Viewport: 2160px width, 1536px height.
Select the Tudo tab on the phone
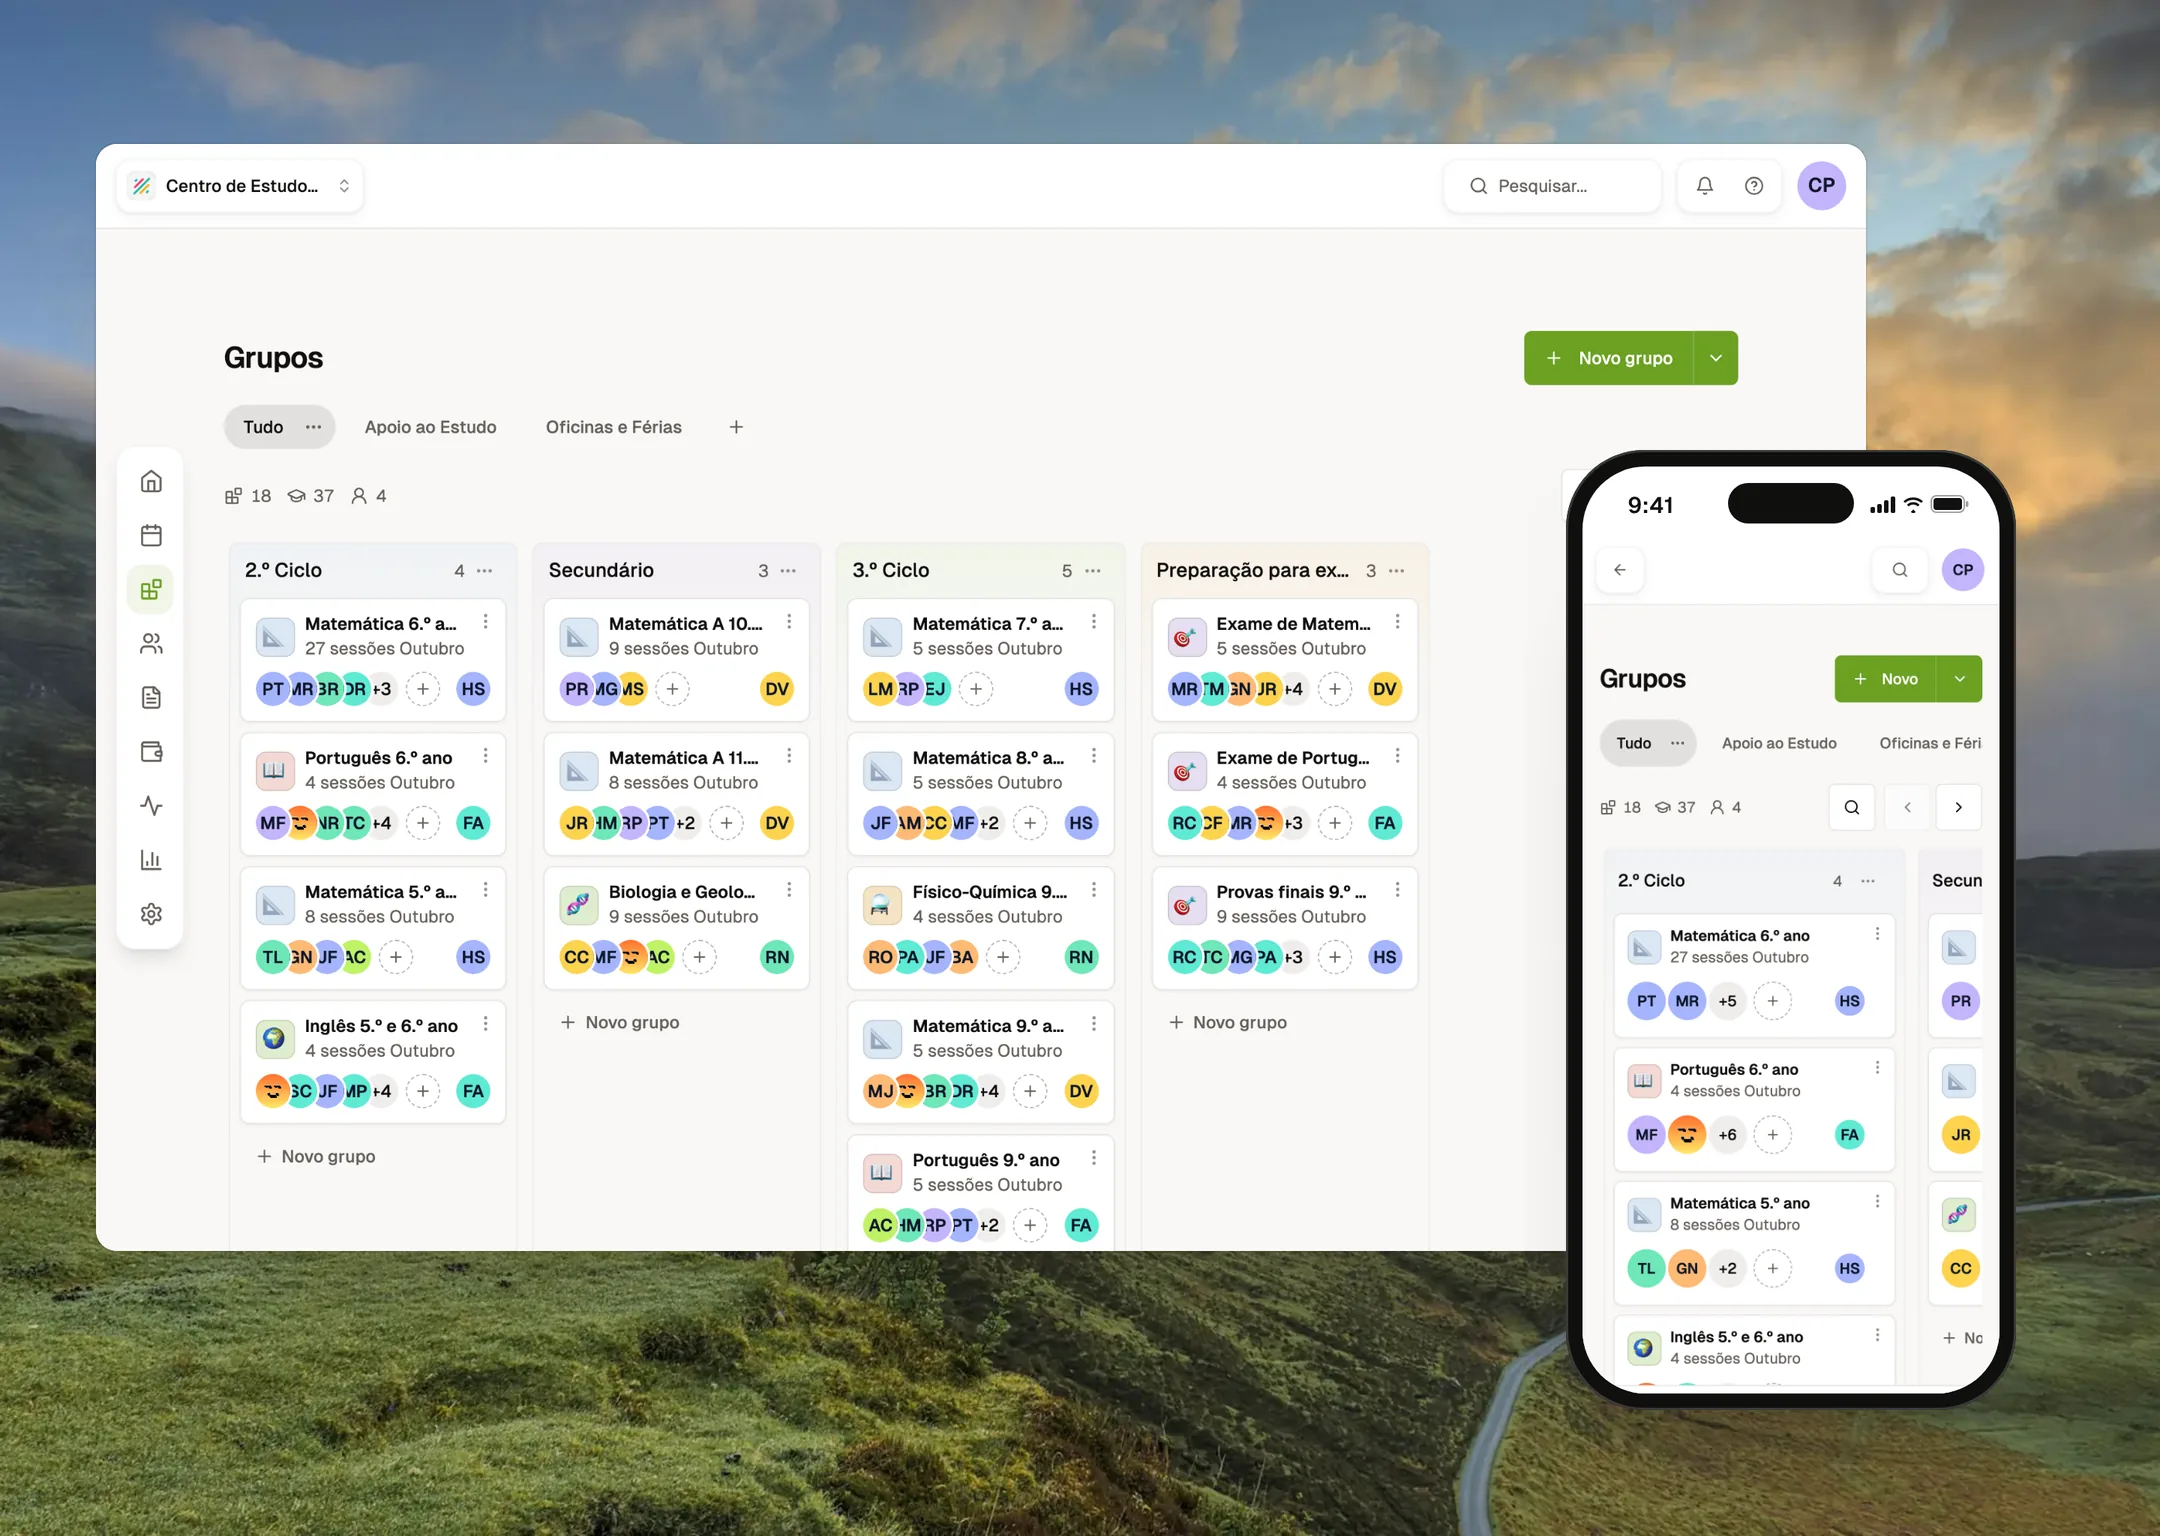click(1634, 743)
